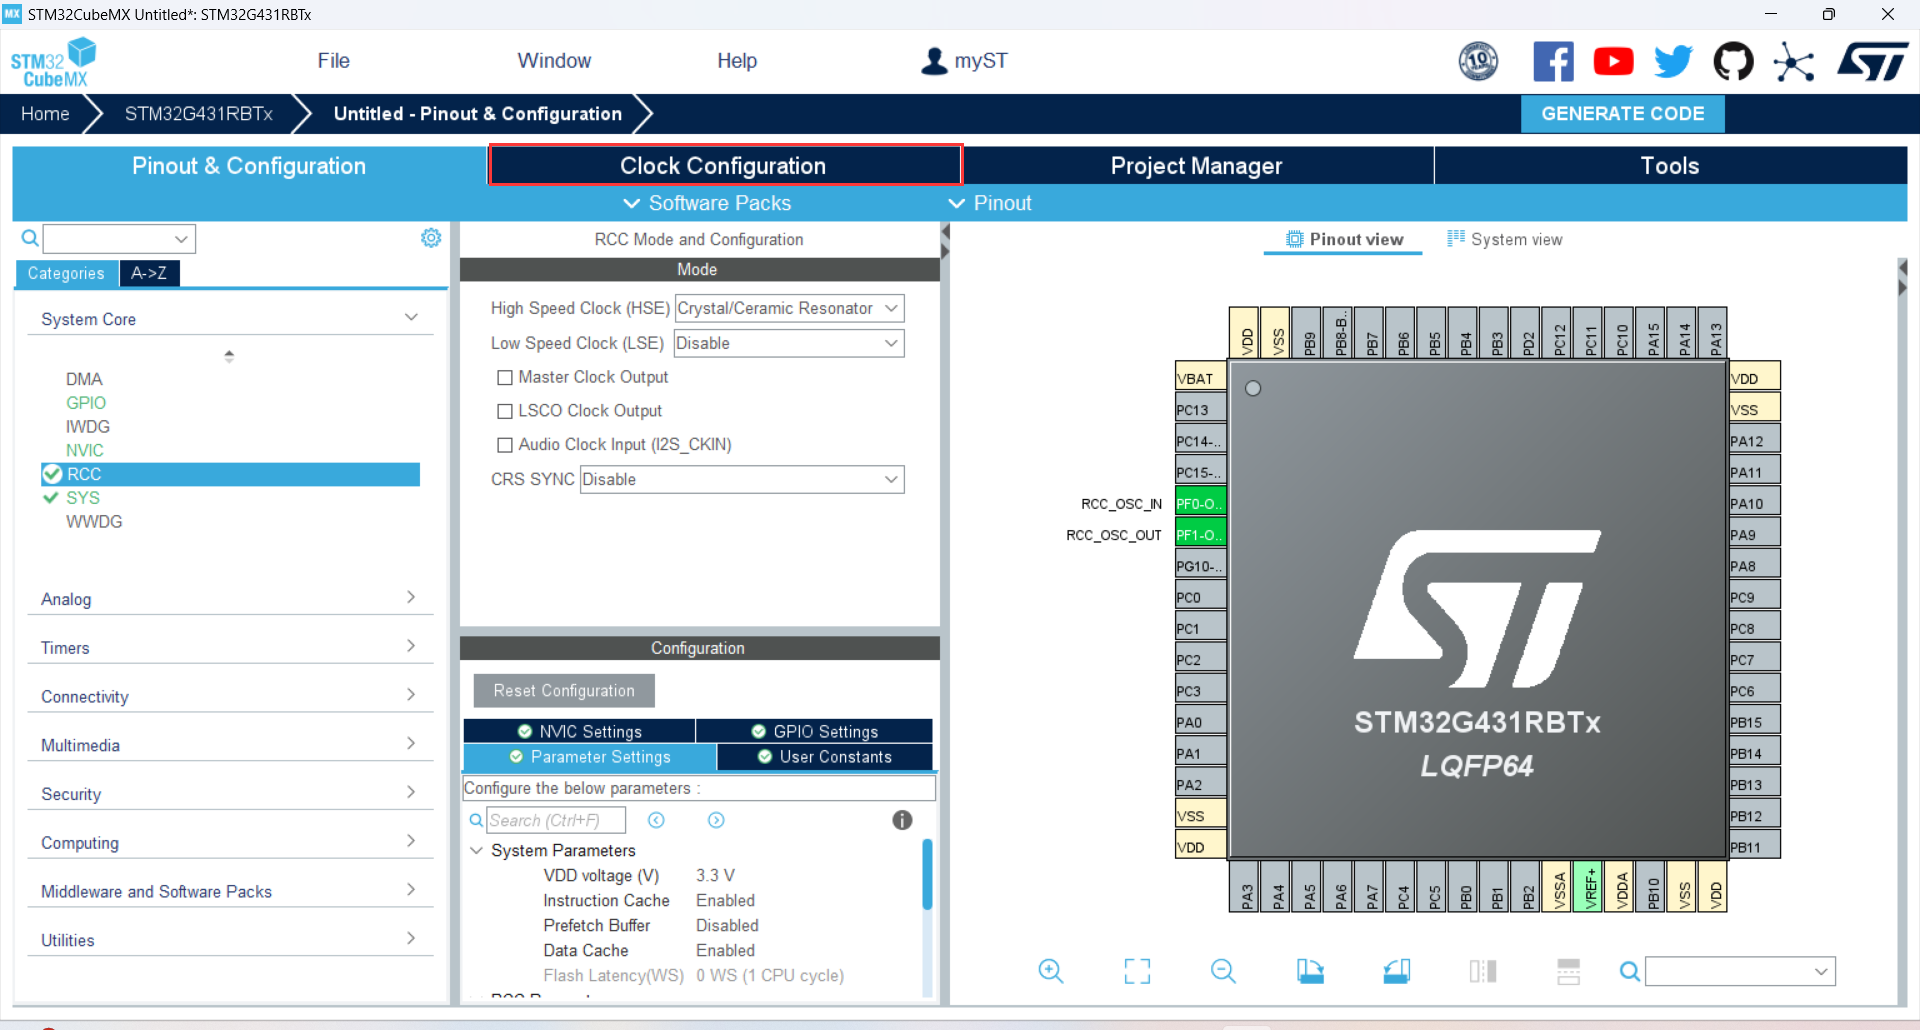The width and height of the screenshot is (1920, 1030).
Task: Click the split view icon in pinout toolbar
Action: tap(1483, 971)
